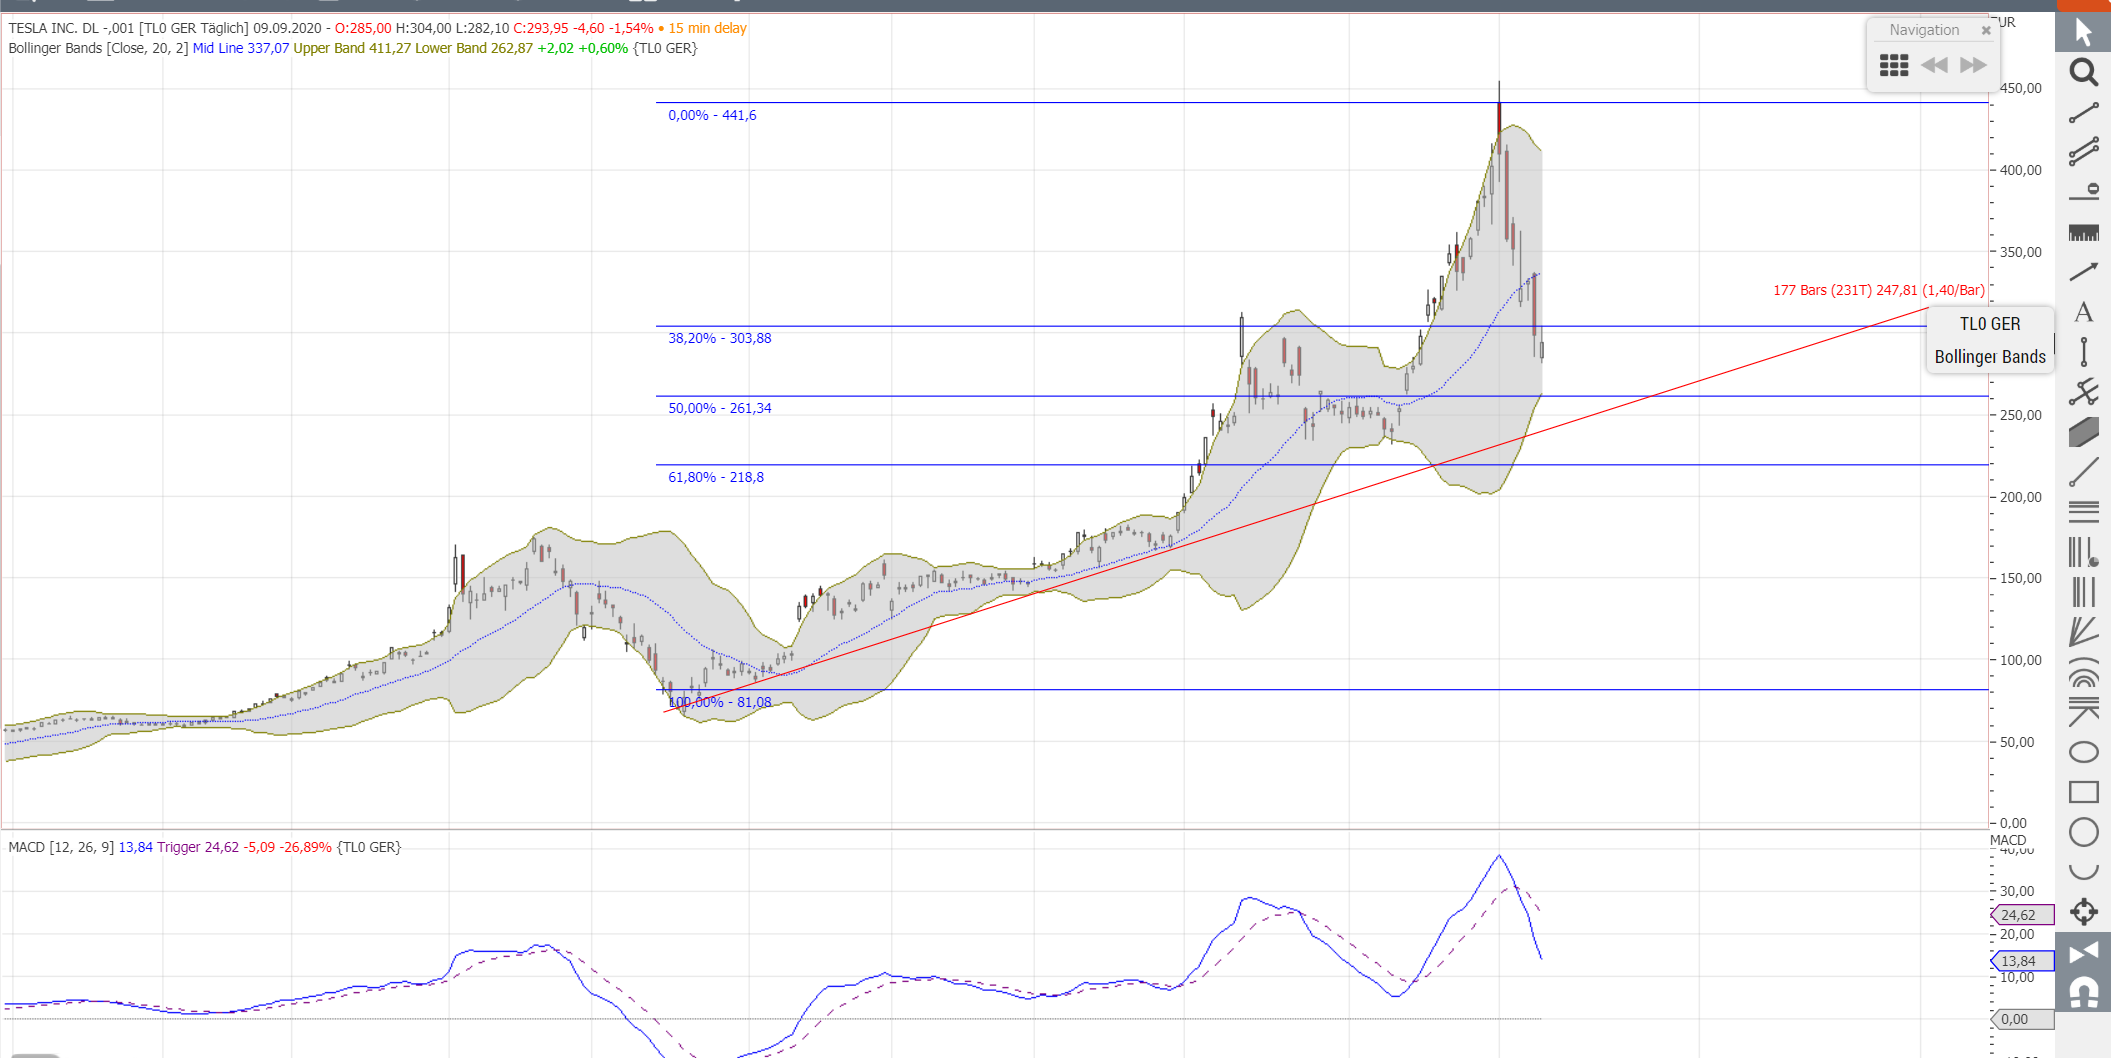Select the vertical time zone lines tool
Screen dimensions: 2111x1058
tap(2083, 592)
